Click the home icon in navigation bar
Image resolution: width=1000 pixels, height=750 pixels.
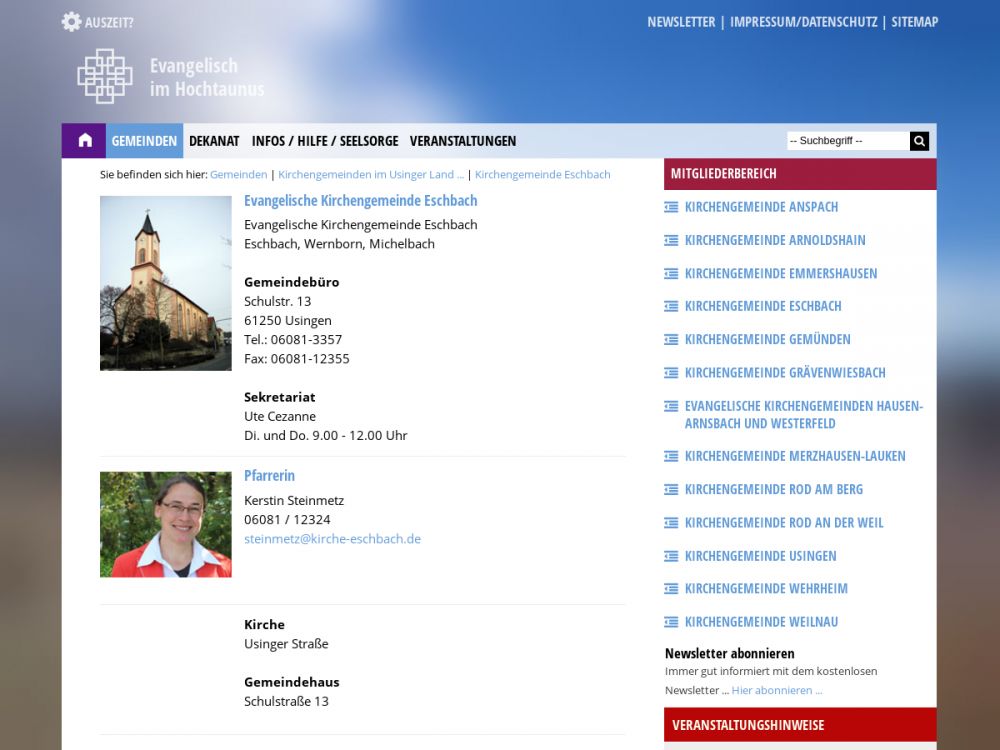[x=85, y=141]
